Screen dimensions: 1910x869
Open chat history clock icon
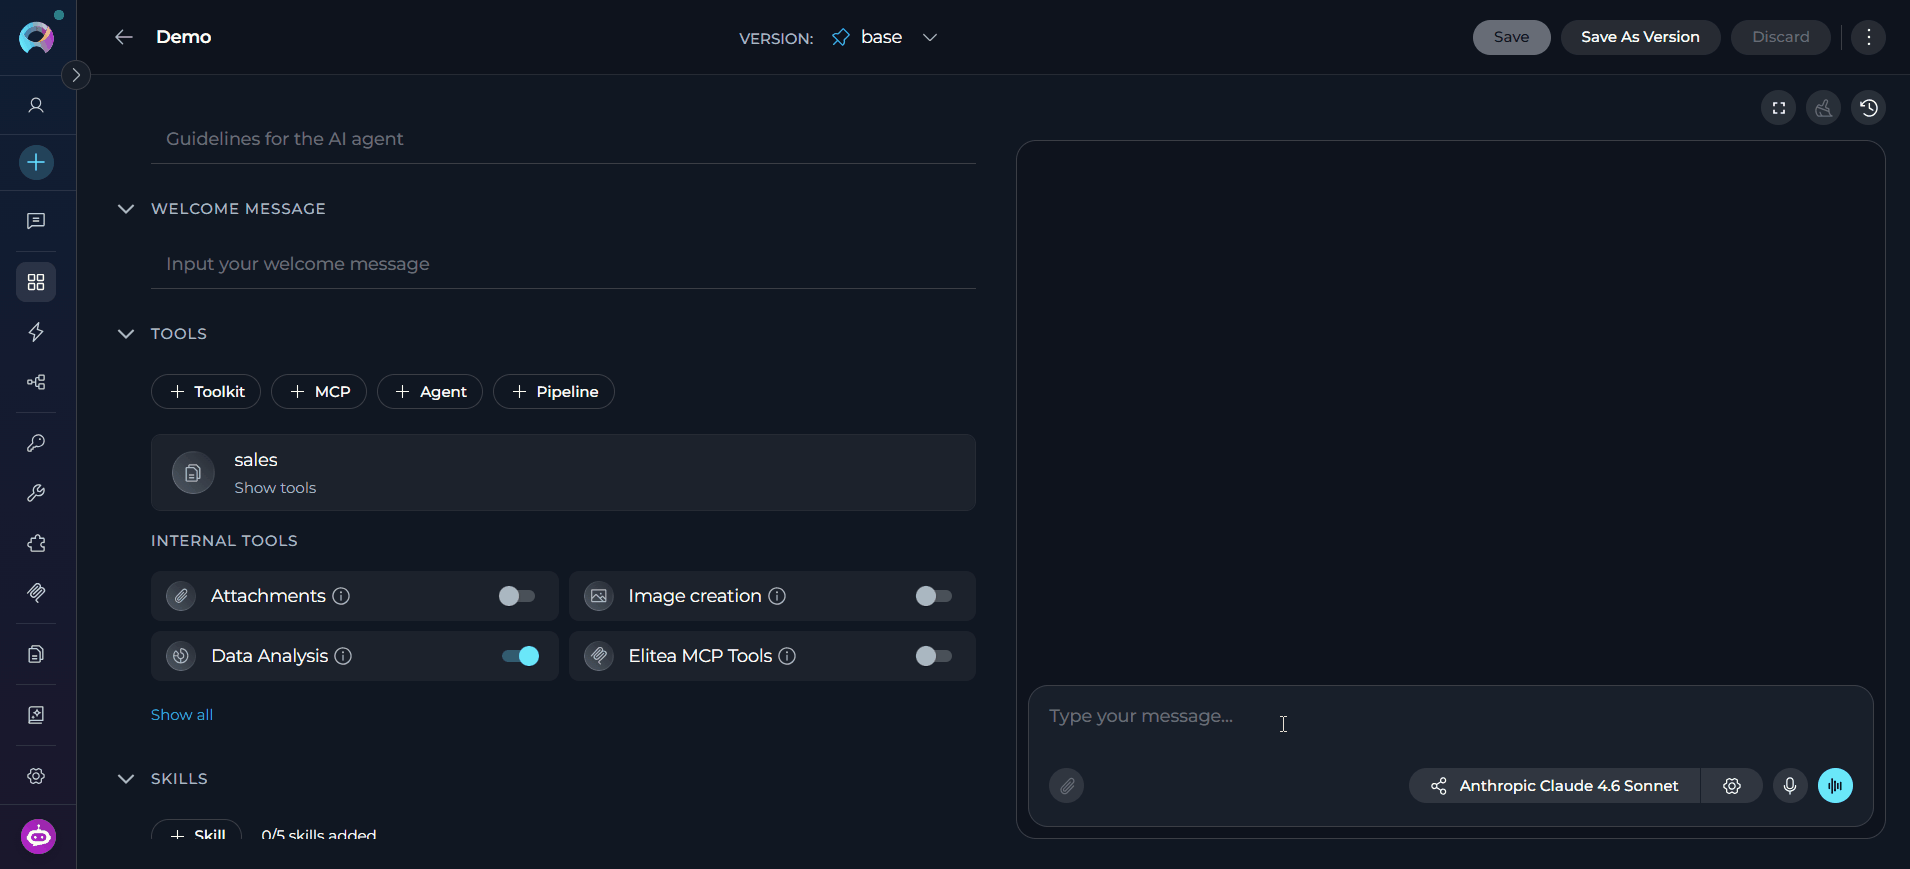[x=1868, y=108]
